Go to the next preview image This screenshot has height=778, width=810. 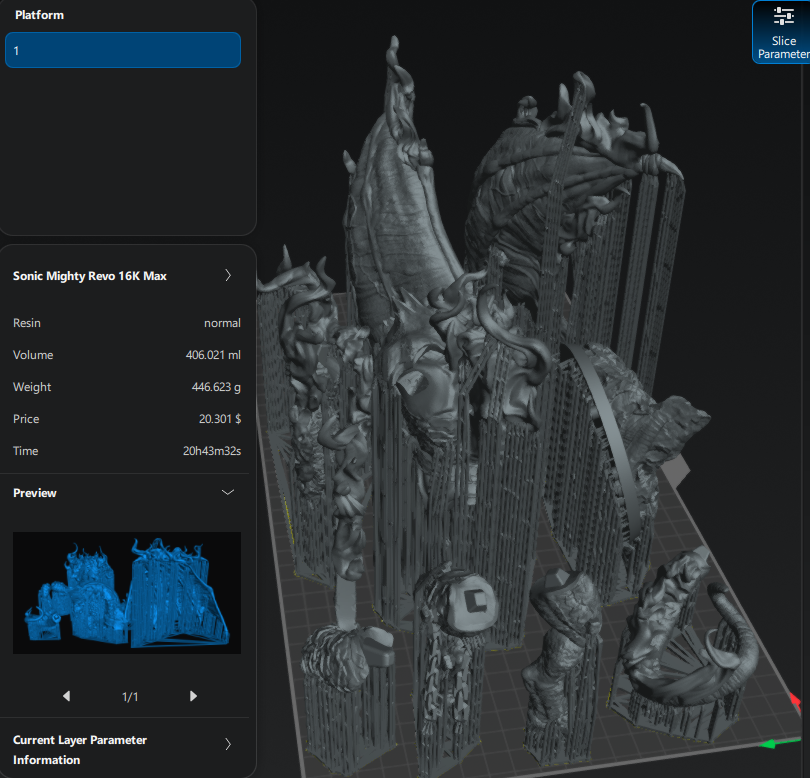click(193, 696)
